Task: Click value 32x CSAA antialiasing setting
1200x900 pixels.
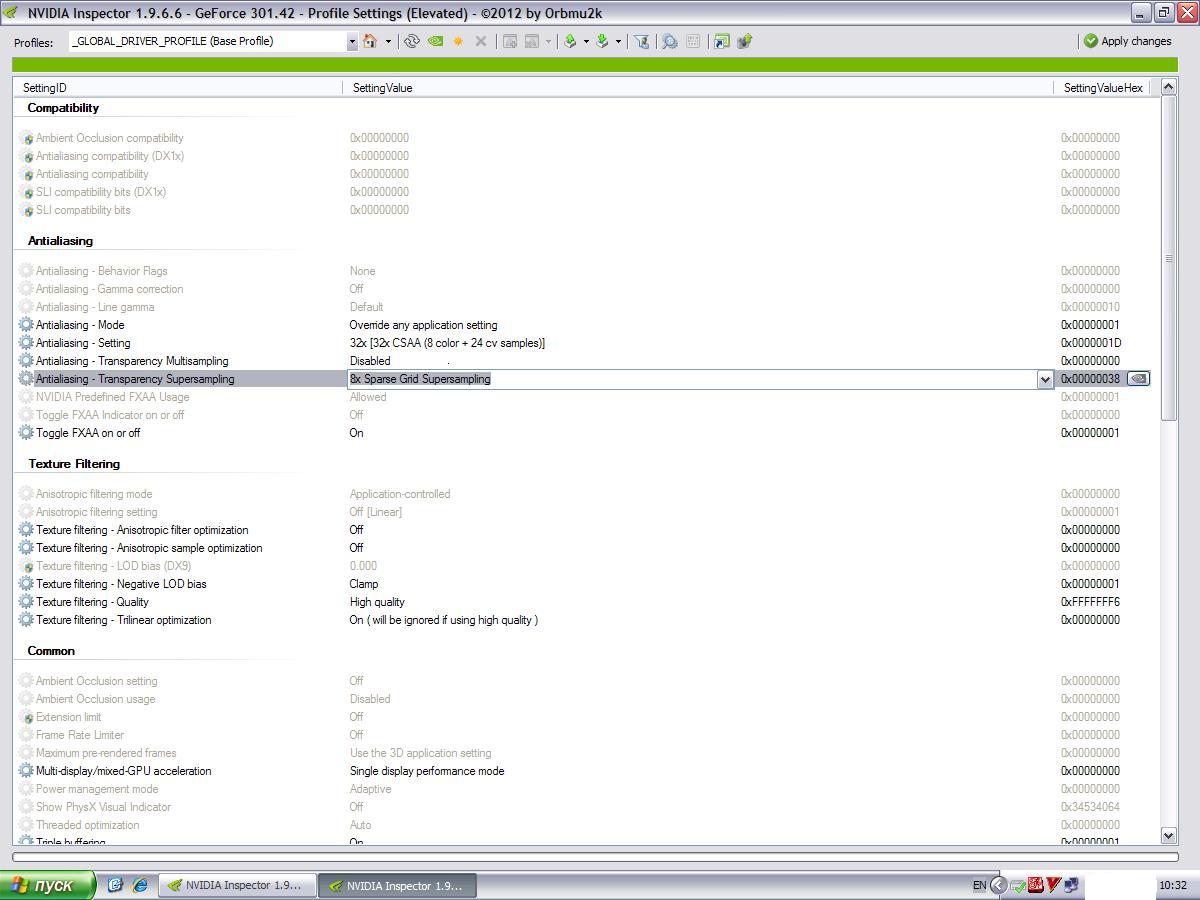Action: [447, 343]
